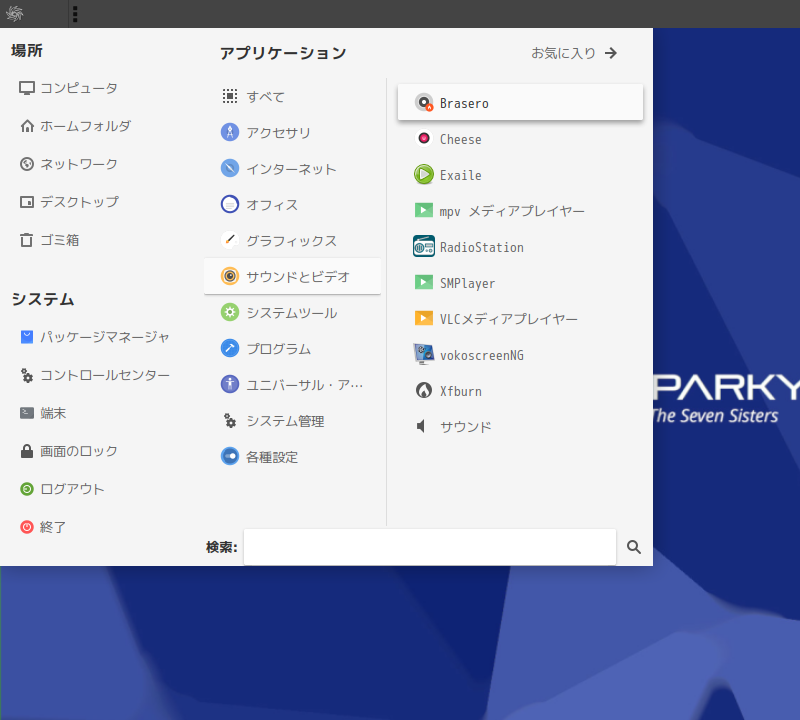800x720 pixels.
Task: Click the magnifier search button
Action: 634,547
